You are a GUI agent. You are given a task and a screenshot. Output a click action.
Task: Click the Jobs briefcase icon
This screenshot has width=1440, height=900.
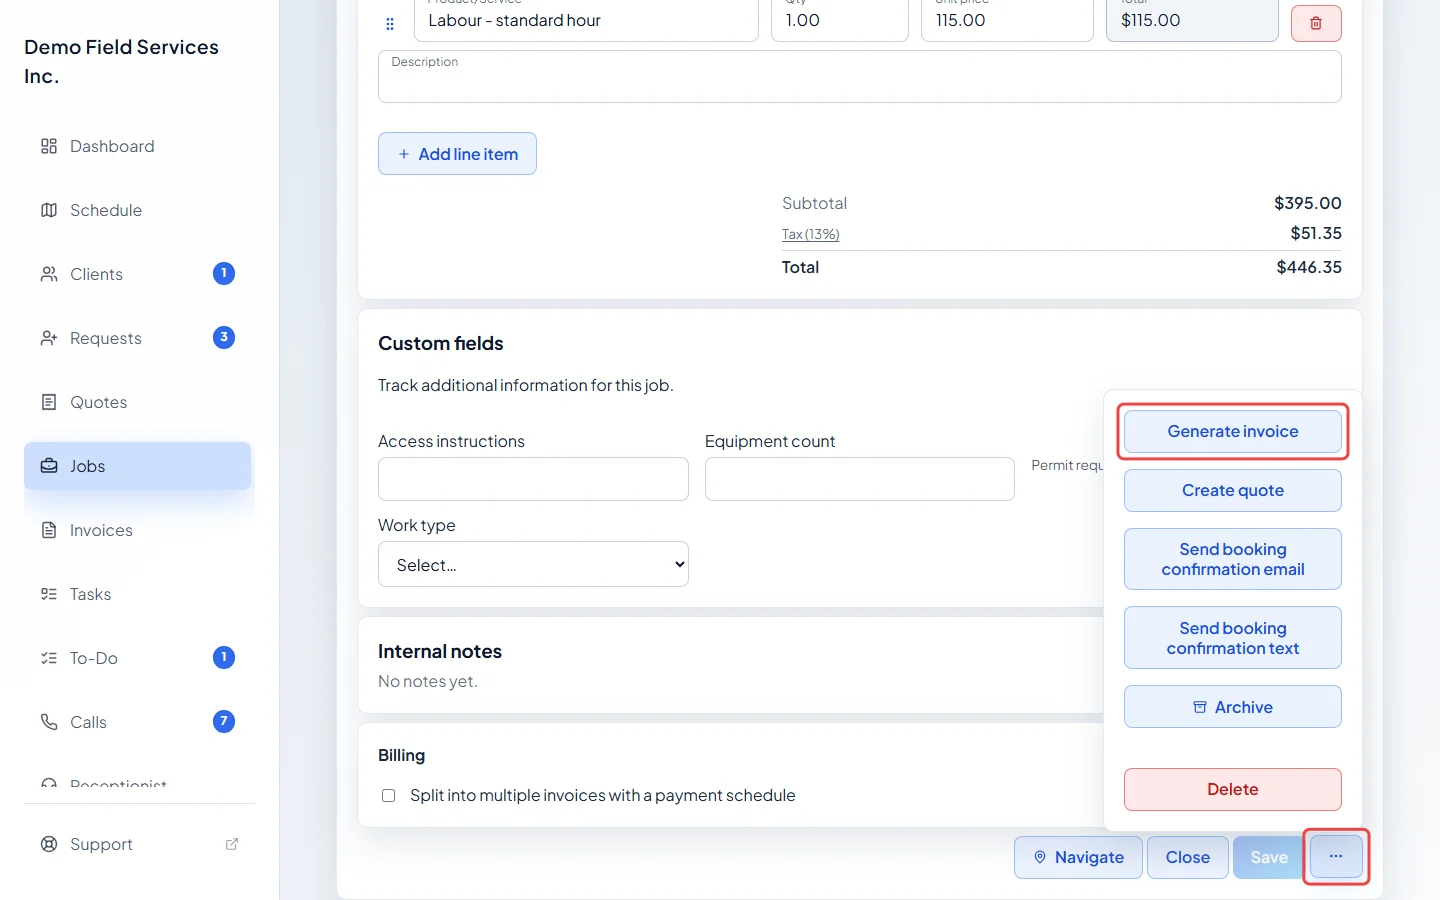(x=49, y=466)
